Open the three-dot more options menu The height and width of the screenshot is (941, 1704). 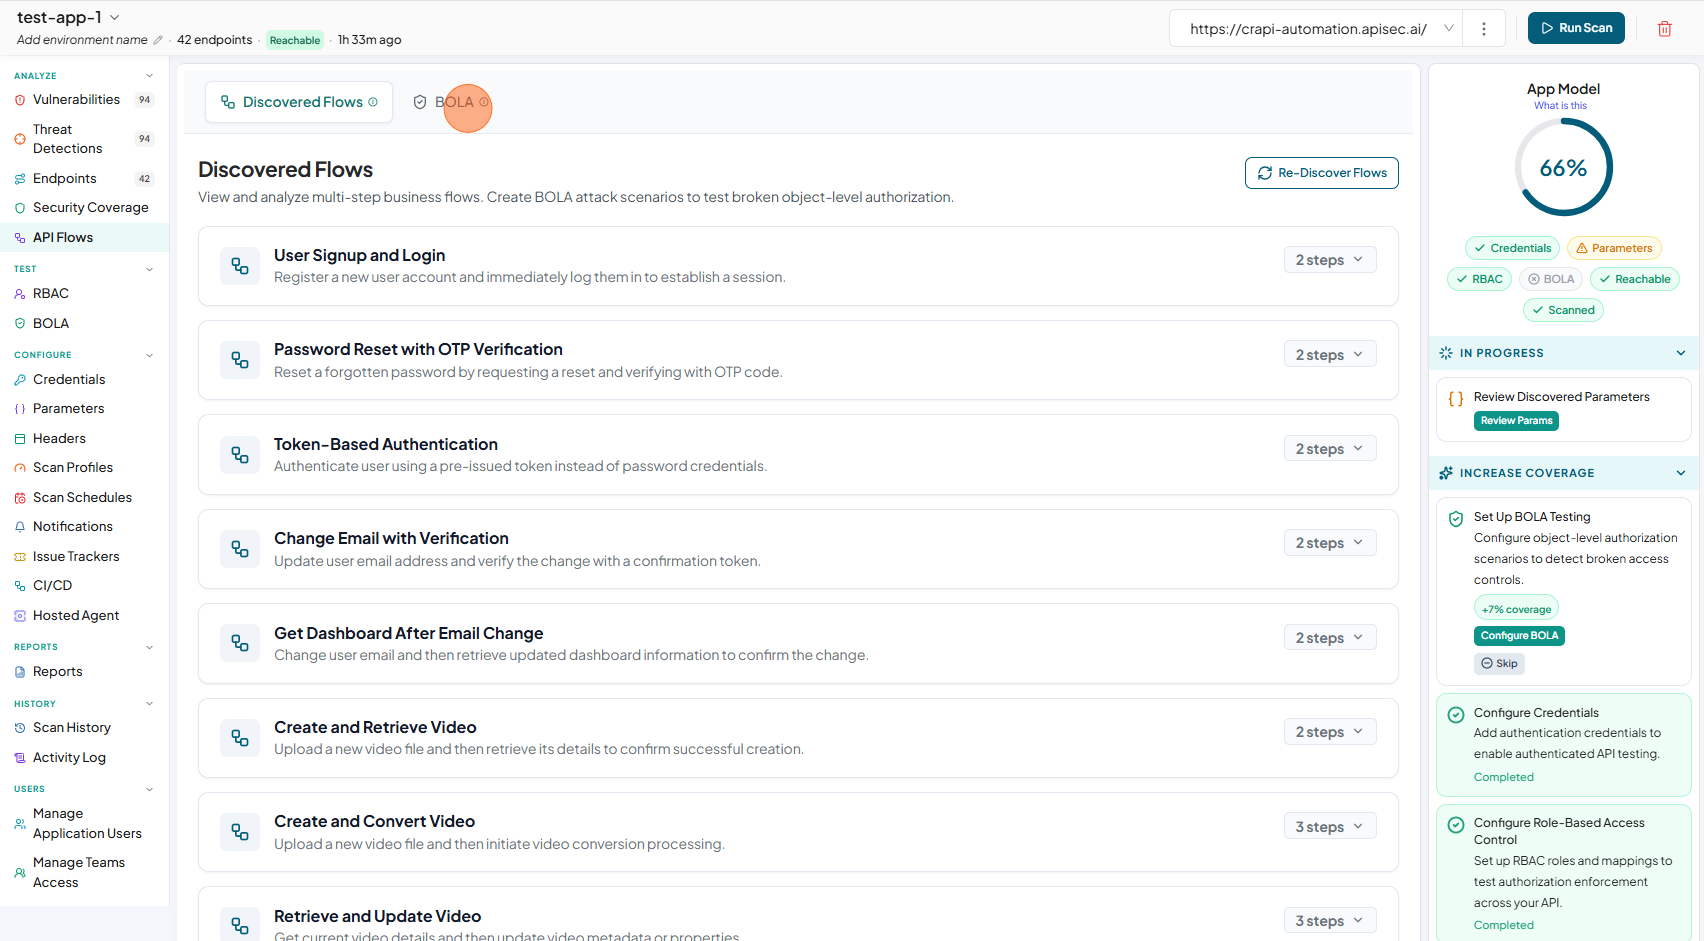click(1484, 29)
